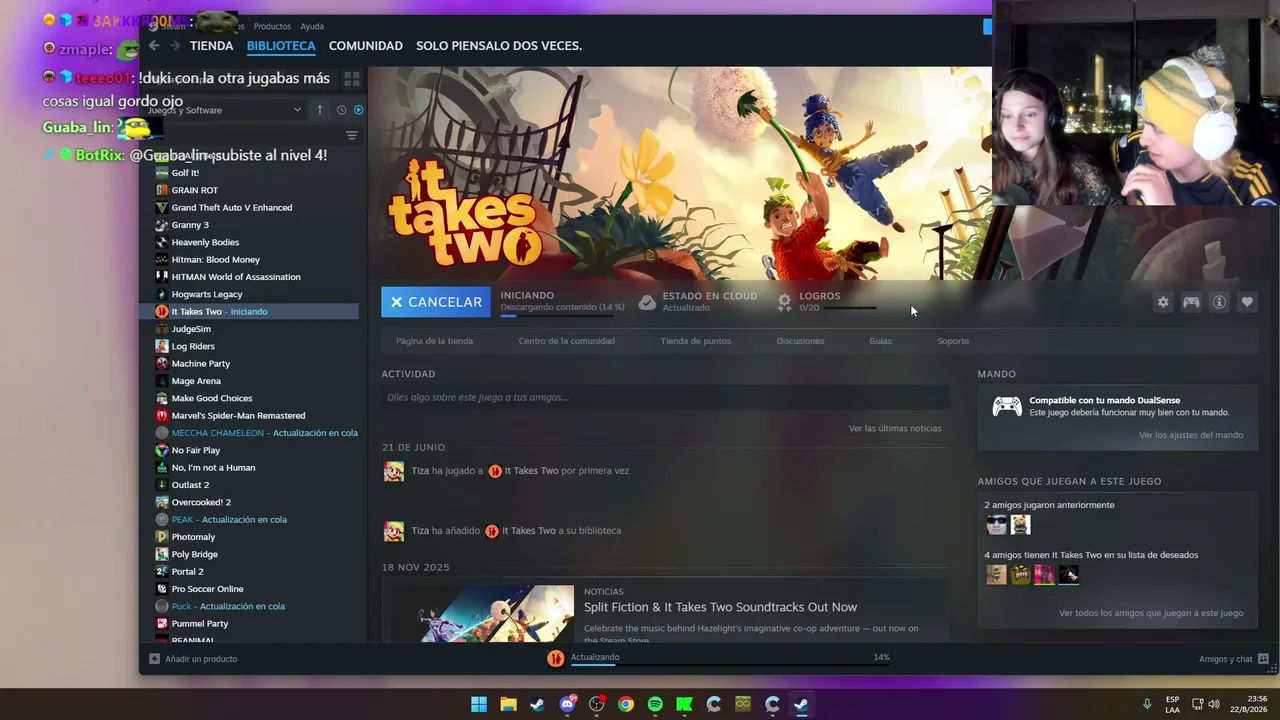Toggle ready-to-play filter in sidebar
This screenshot has width=1280, height=720.
[x=358, y=110]
